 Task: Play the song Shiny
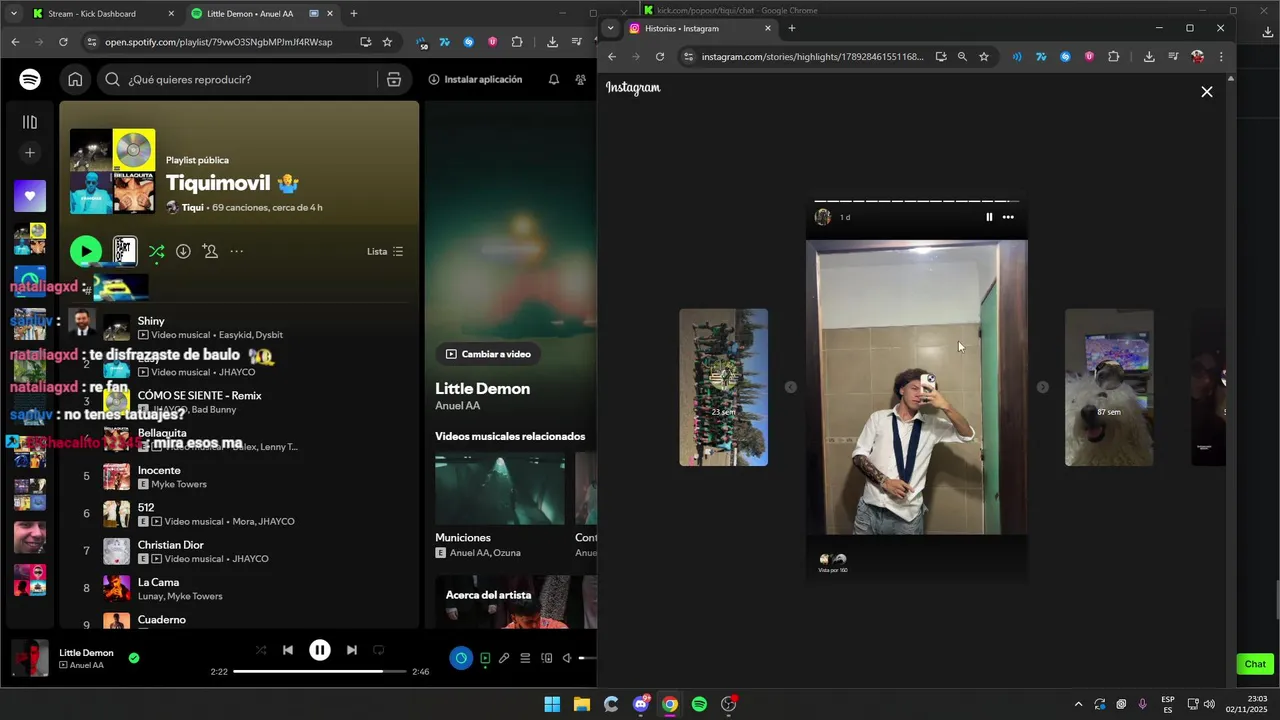[151, 321]
